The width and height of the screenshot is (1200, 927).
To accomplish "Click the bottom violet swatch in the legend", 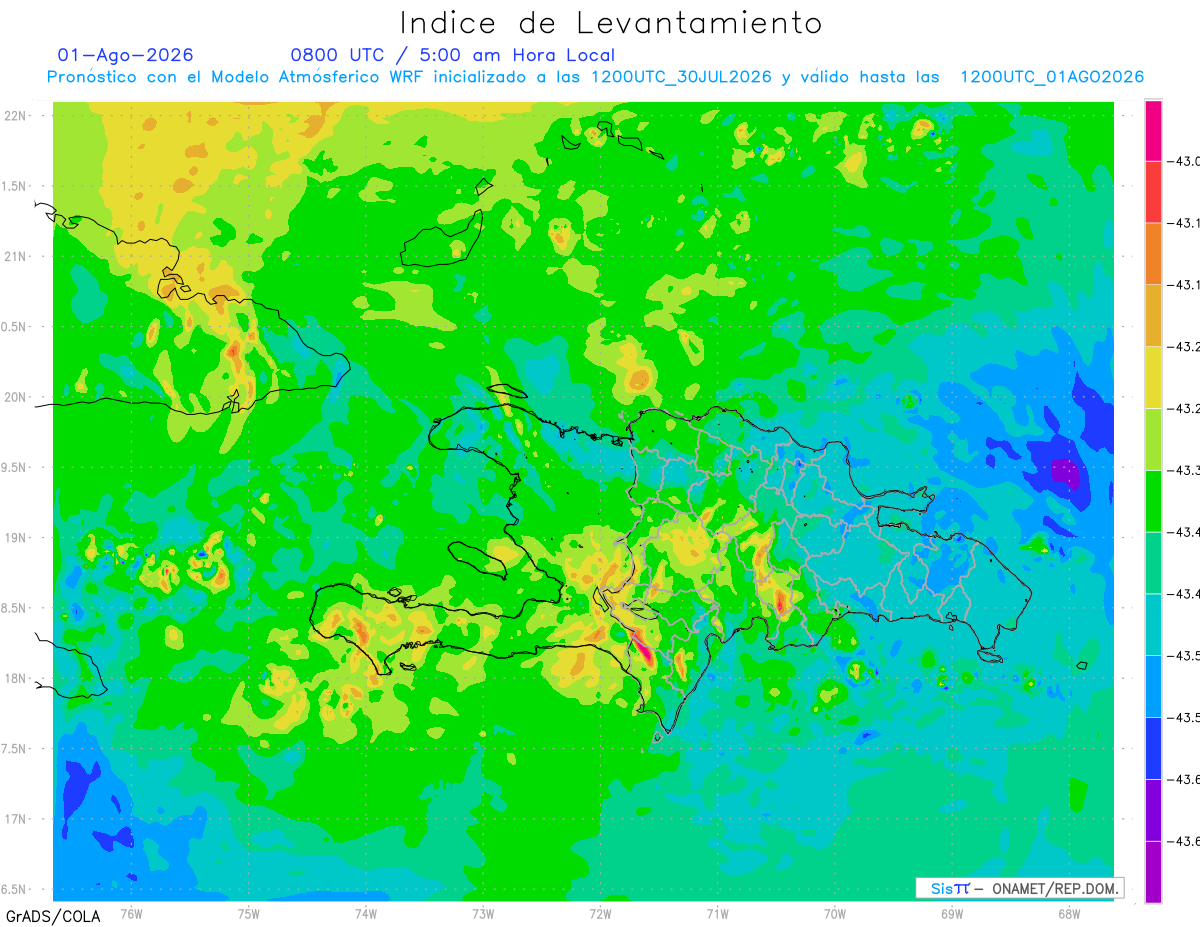I will tap(1153, 872).
